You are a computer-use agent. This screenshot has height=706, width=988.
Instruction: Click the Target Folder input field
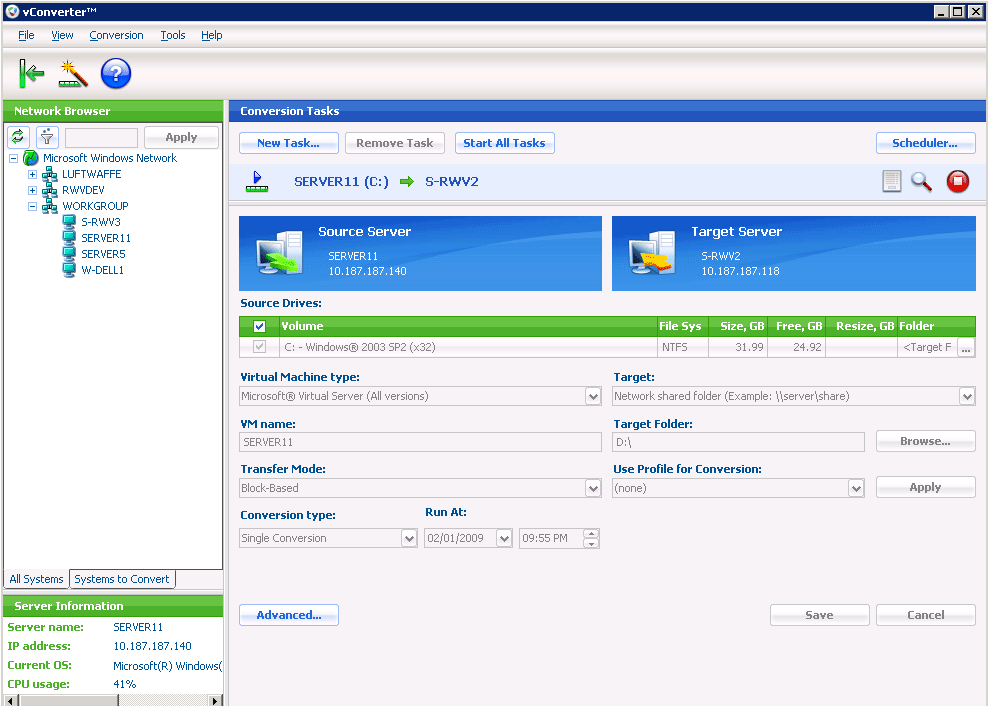(x=738, y=442)
